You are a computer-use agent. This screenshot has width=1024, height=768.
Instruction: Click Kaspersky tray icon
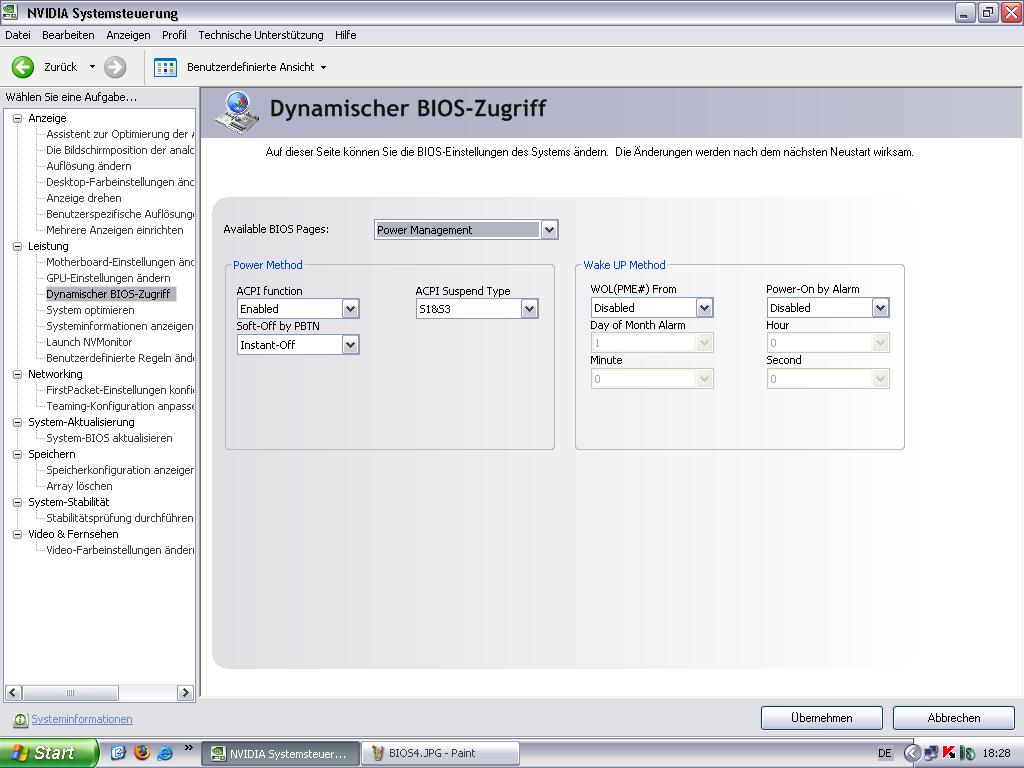949,753
